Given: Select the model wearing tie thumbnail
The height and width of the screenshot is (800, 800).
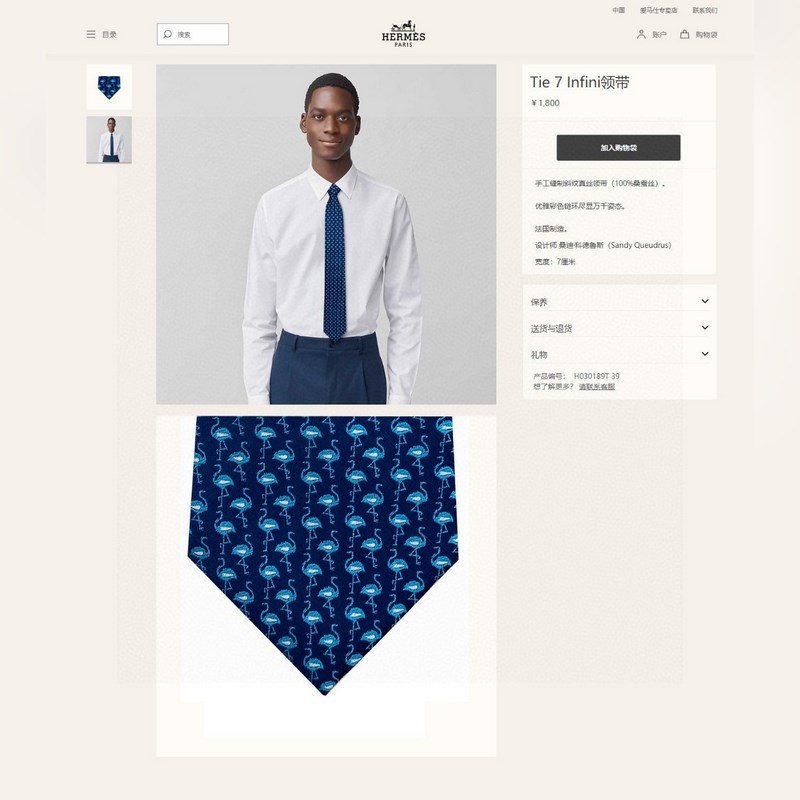Looking at the screenshot, I should [109, 140].
